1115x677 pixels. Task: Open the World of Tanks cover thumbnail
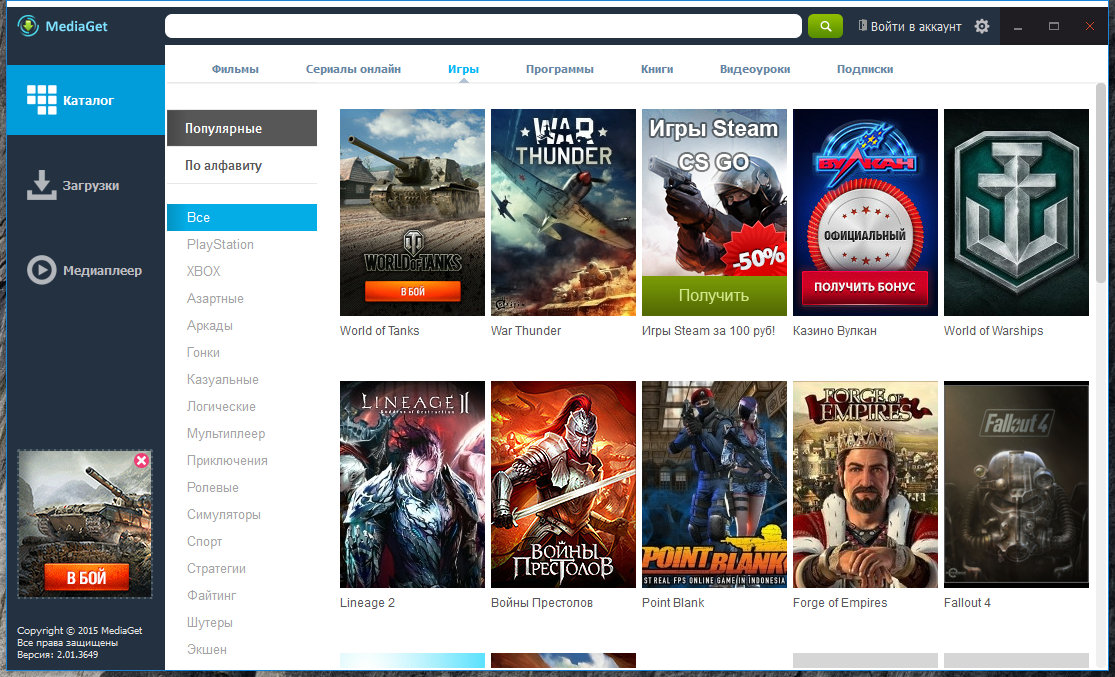412,212
